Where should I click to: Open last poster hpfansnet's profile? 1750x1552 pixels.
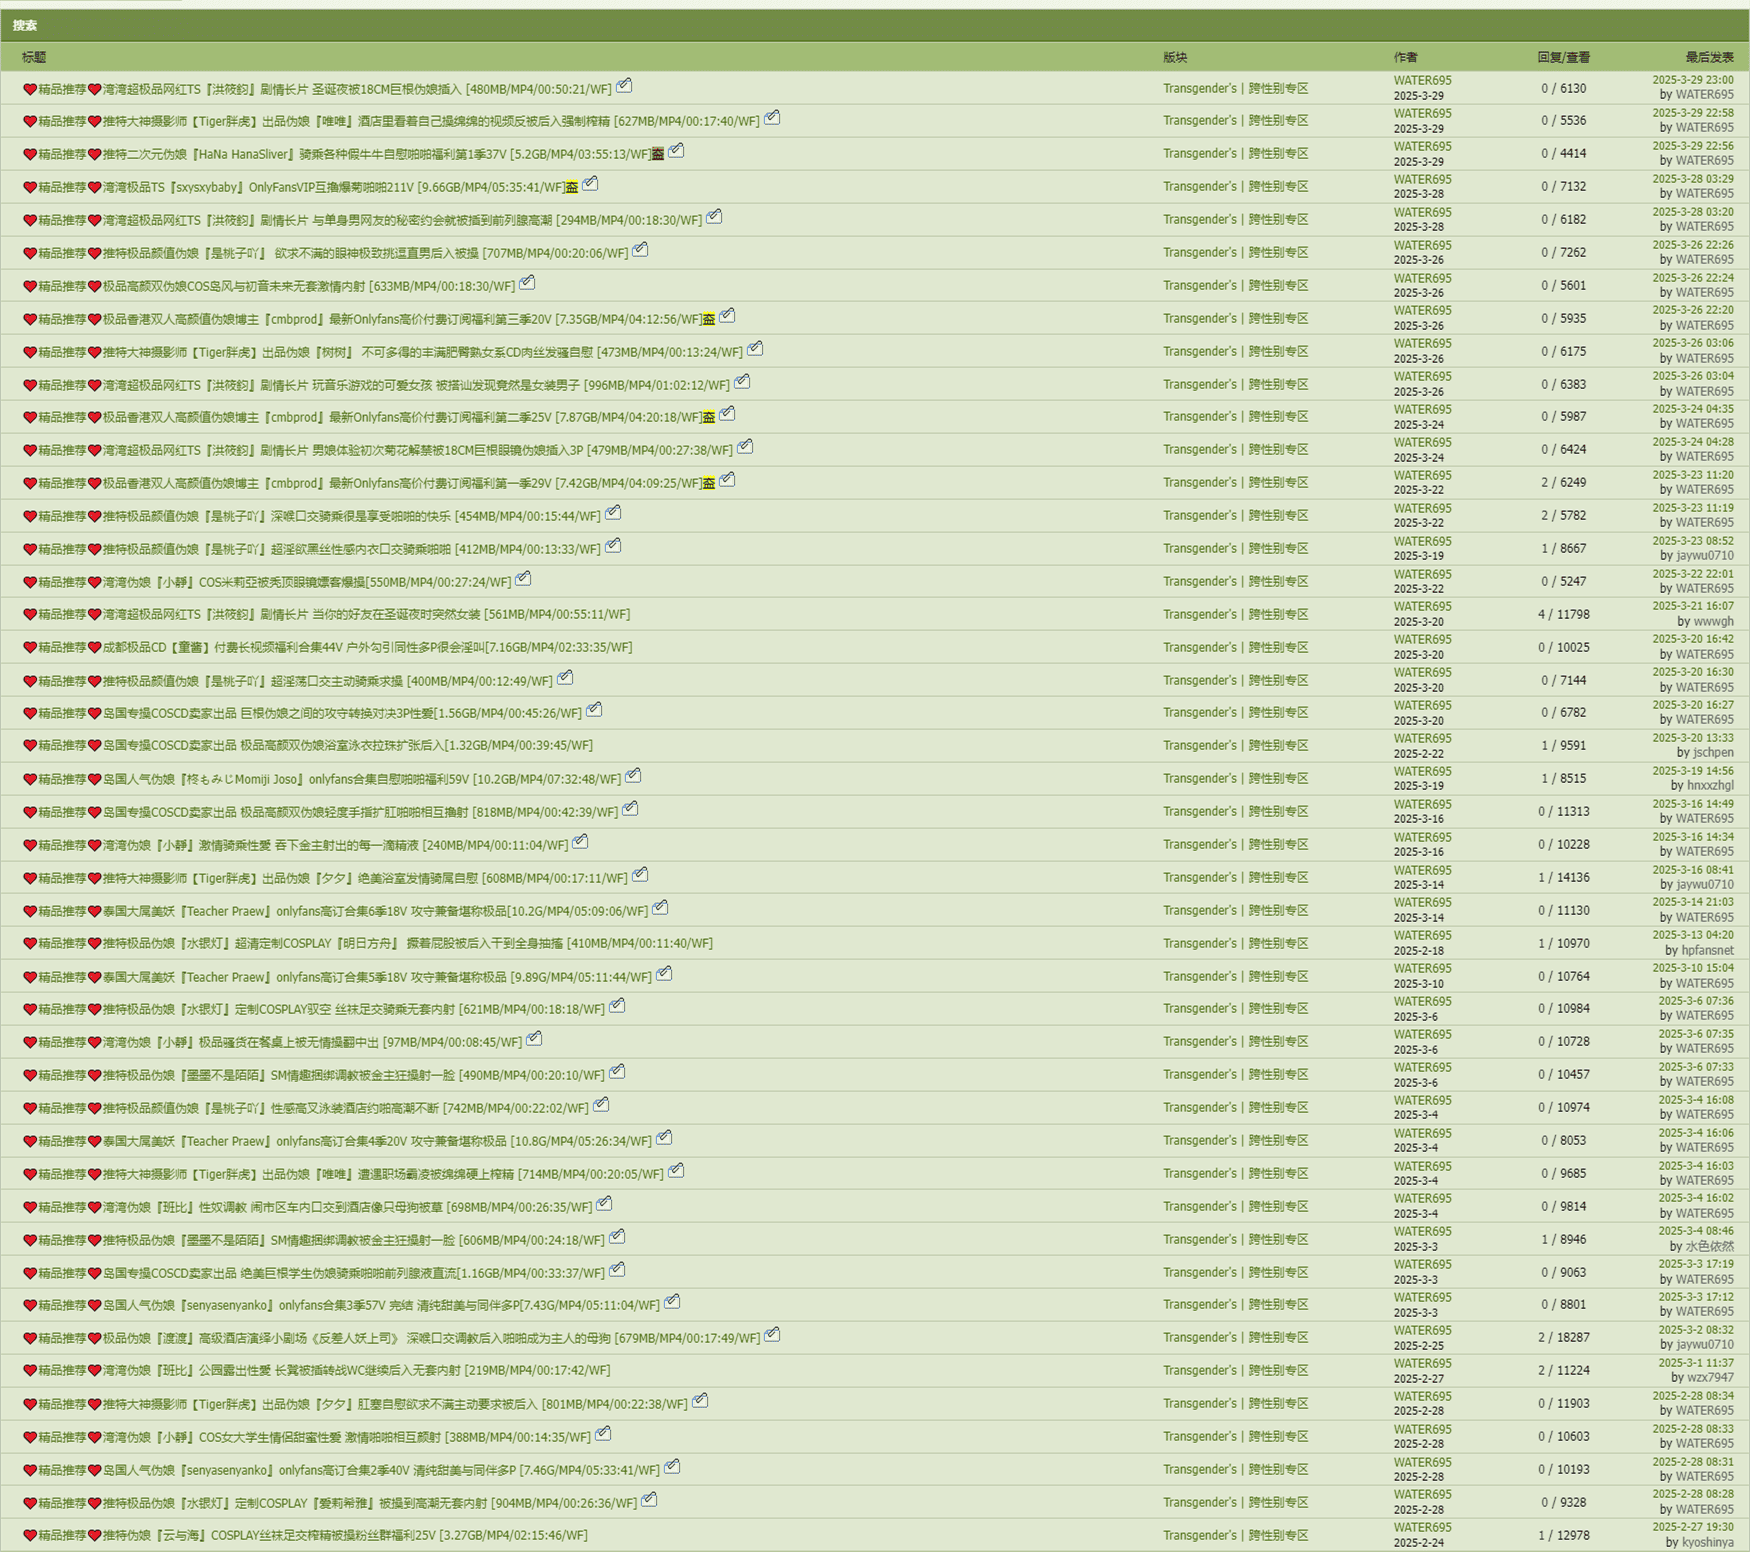[1707, 950]
